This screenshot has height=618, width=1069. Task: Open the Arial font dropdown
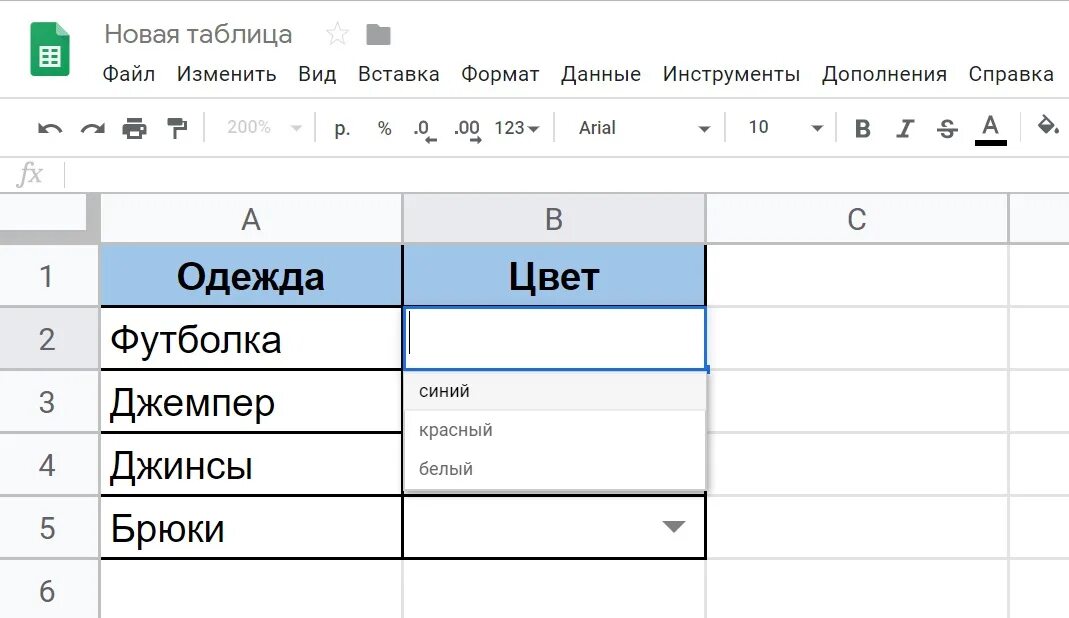pos(644,128)
